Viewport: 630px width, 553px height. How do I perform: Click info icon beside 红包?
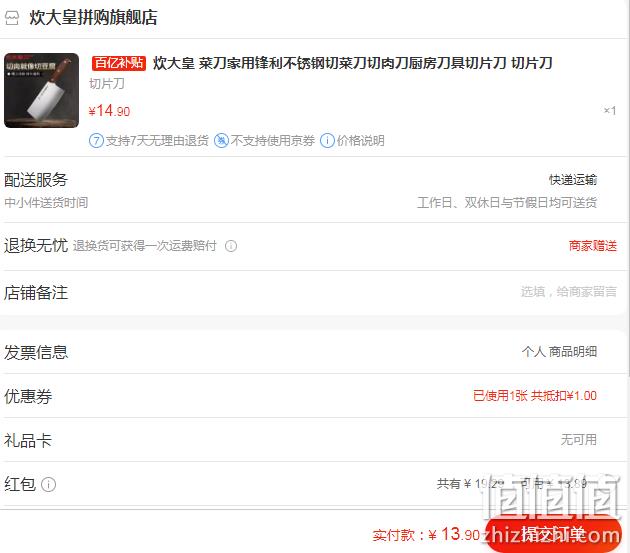49,484
